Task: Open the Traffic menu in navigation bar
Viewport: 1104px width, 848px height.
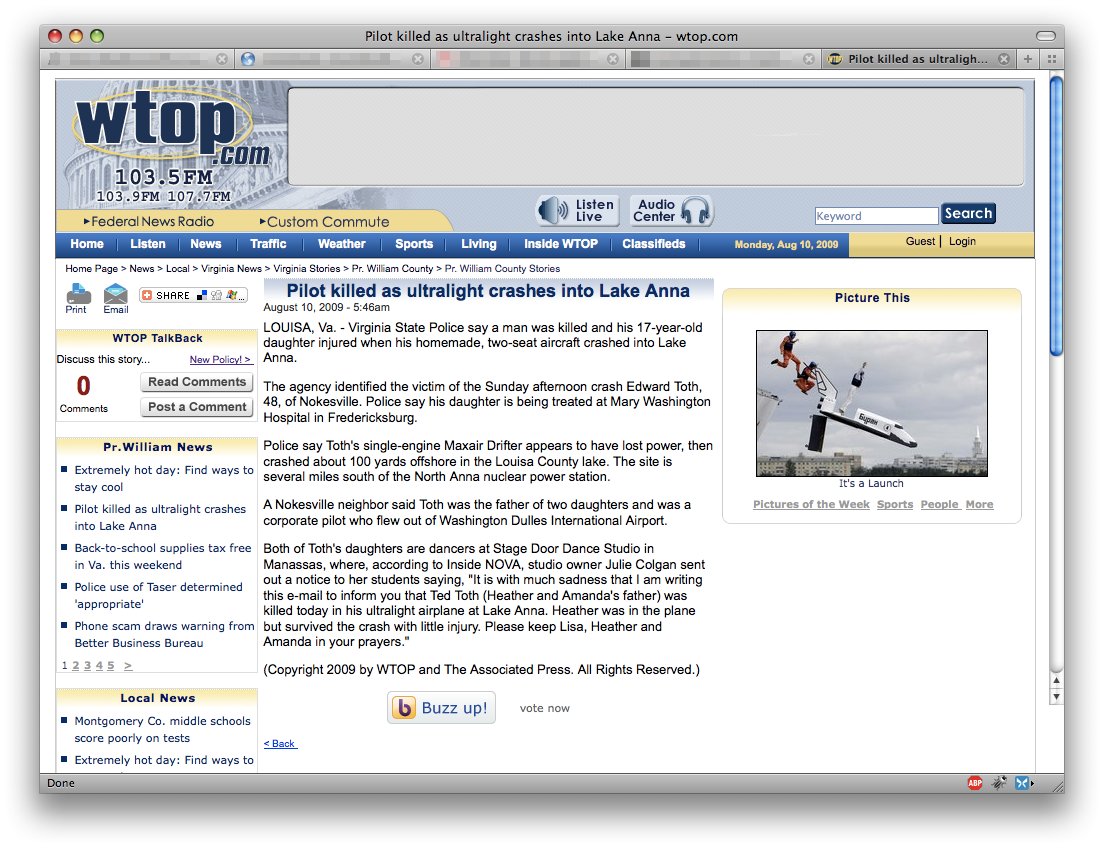Action: pyautogui.click(x=268, y=244)
